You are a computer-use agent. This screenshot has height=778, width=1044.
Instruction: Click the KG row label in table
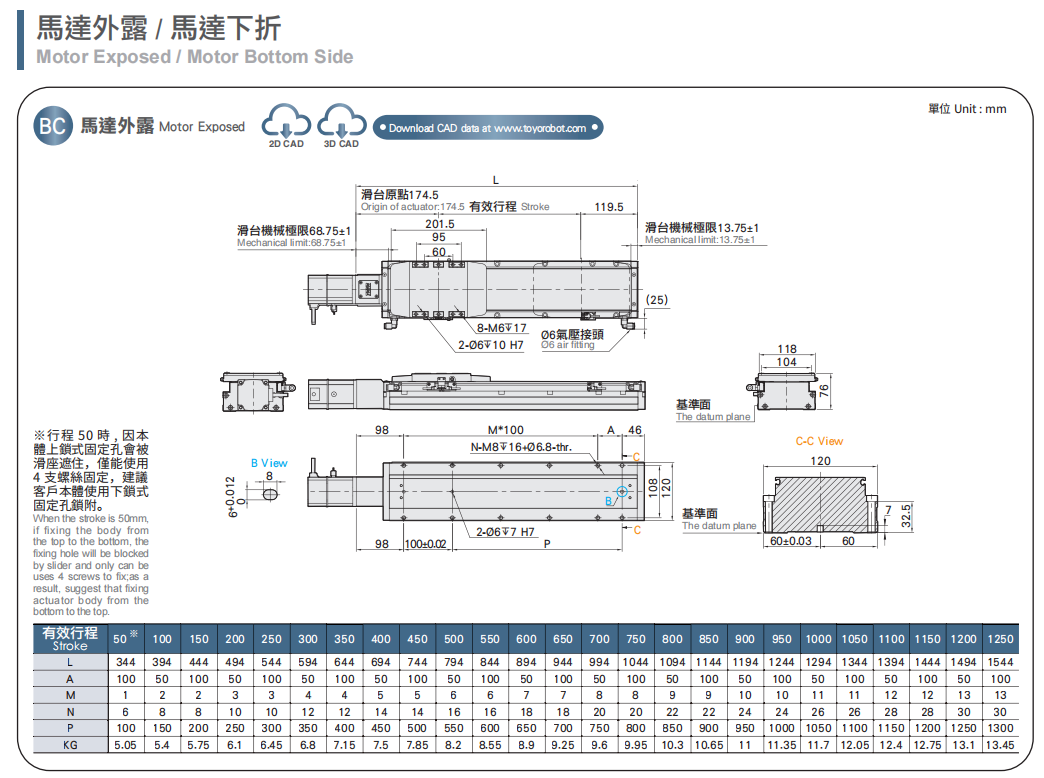70,745
